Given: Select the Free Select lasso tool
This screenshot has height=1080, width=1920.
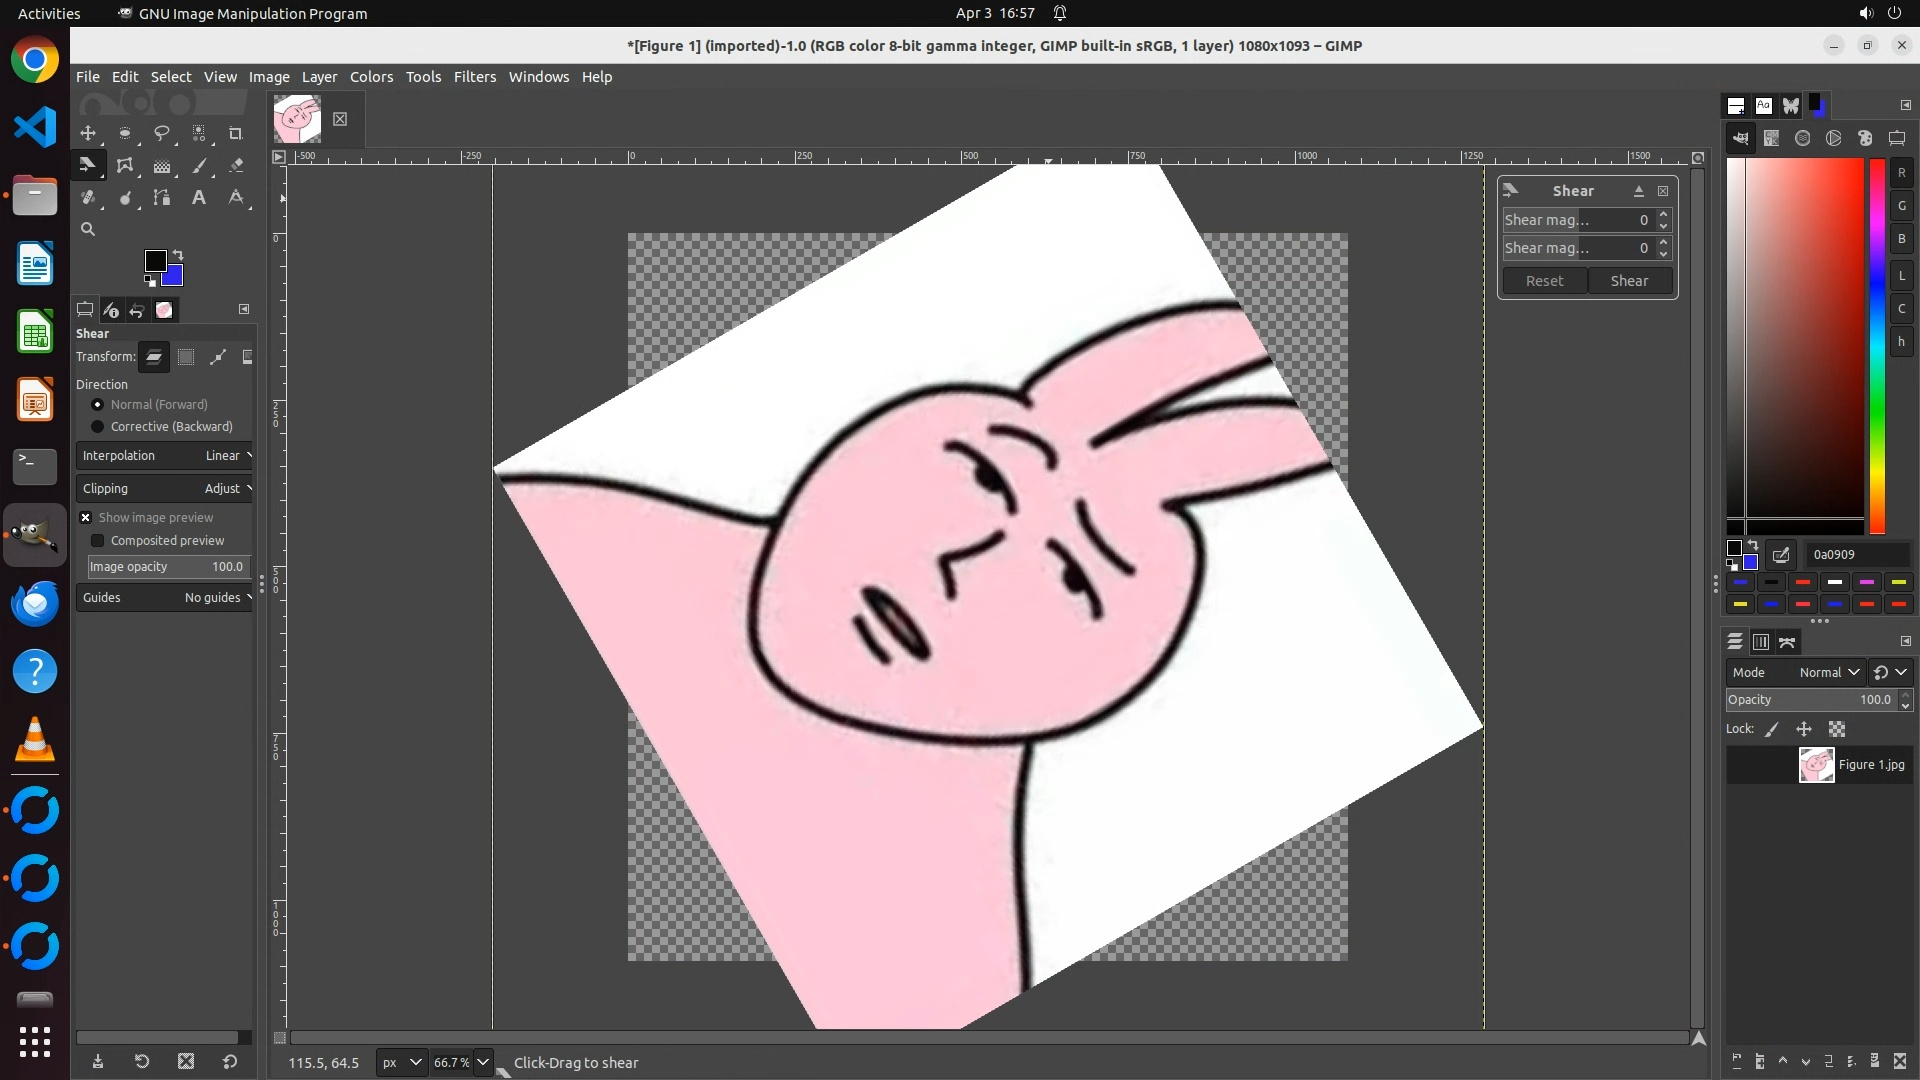Looking at the screenshot, I should click(162, 133).
